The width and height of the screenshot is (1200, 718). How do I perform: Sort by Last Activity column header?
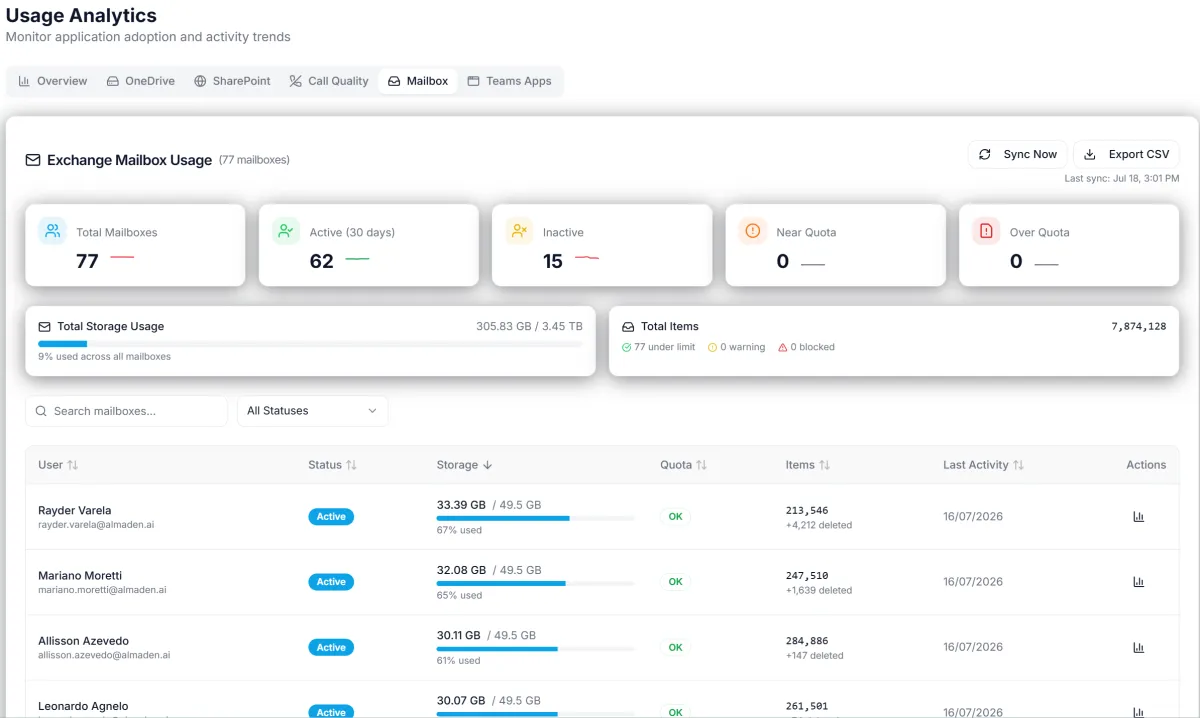point(983,465)
